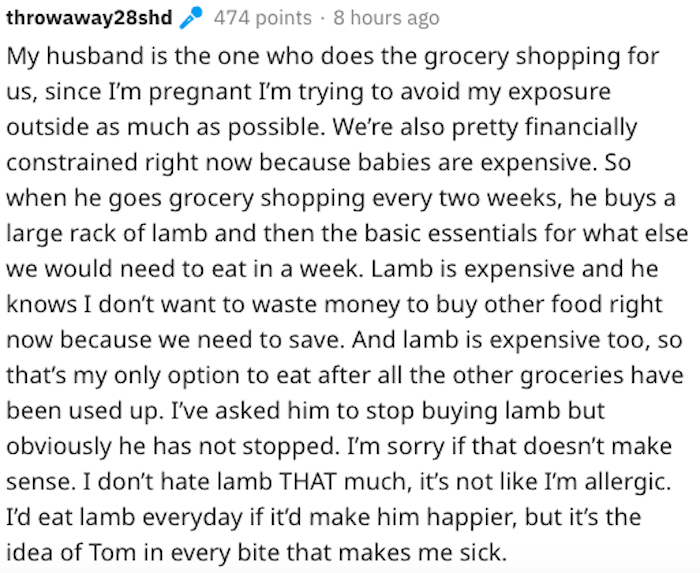Click the words 'my only option'
This screenshot has height=573, width=700.
(x=162, y=376)
